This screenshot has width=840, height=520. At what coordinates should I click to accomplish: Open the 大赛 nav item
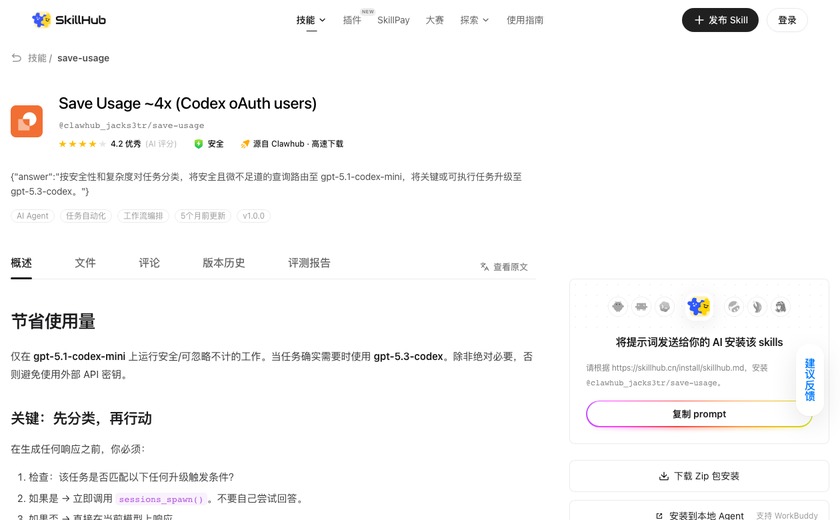(434, 20)
